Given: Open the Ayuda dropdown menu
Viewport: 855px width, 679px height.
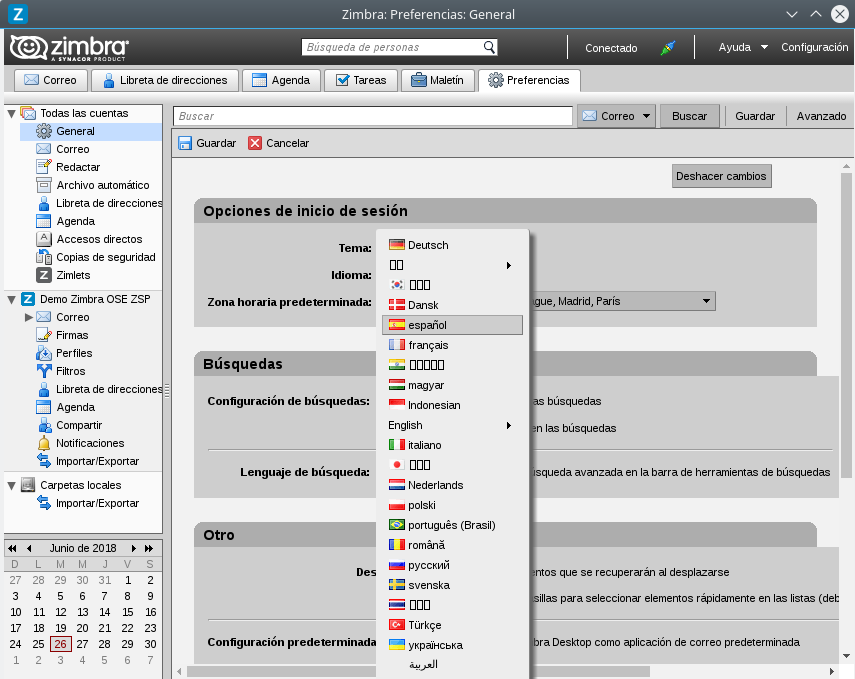Looking at the screenshot, I should [743, 47].
